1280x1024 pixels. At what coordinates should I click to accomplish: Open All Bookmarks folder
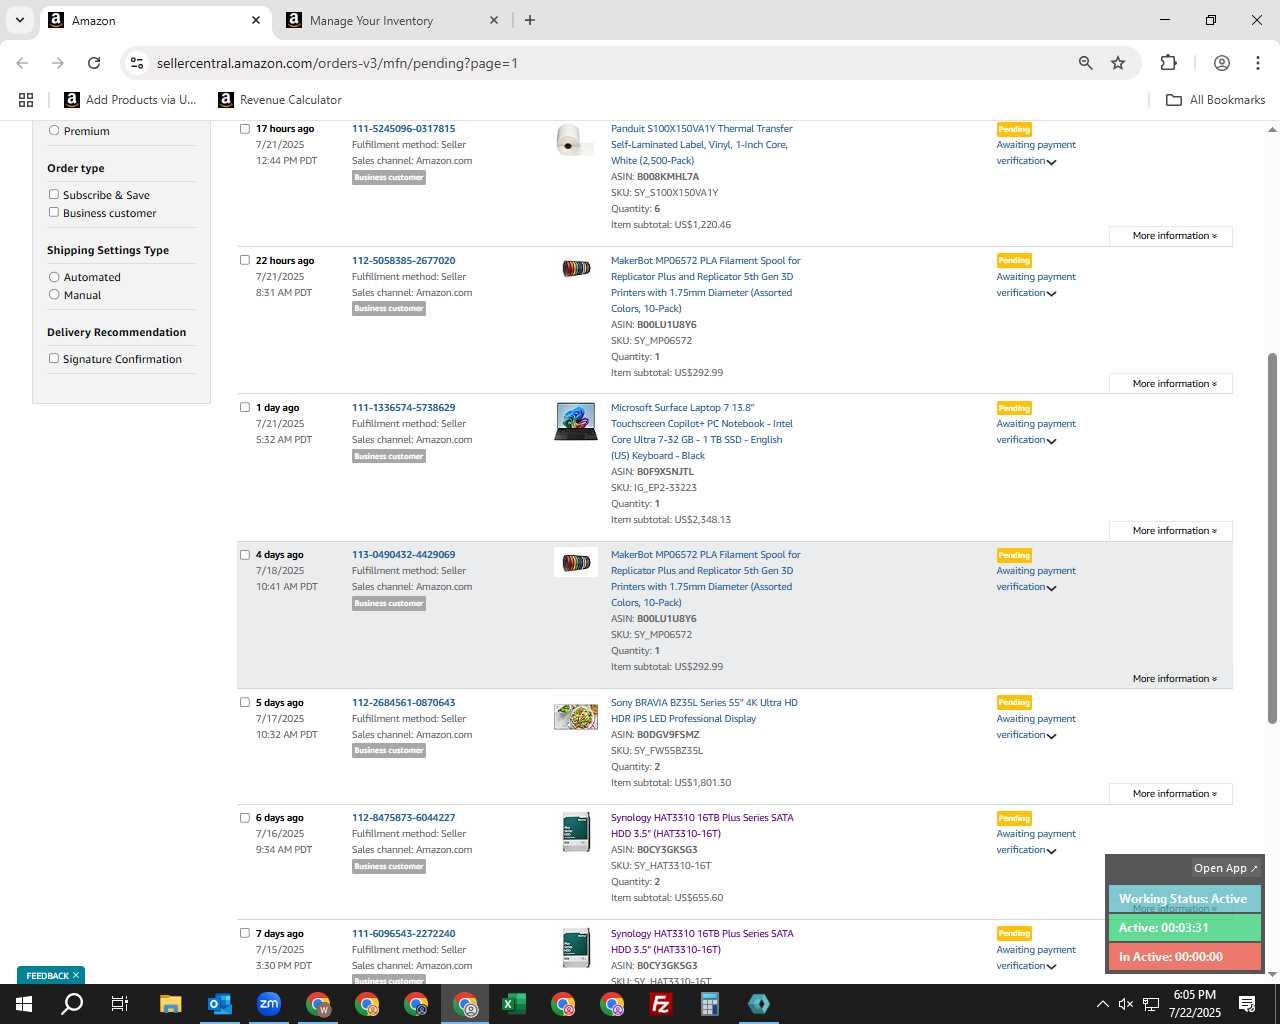1216,100
